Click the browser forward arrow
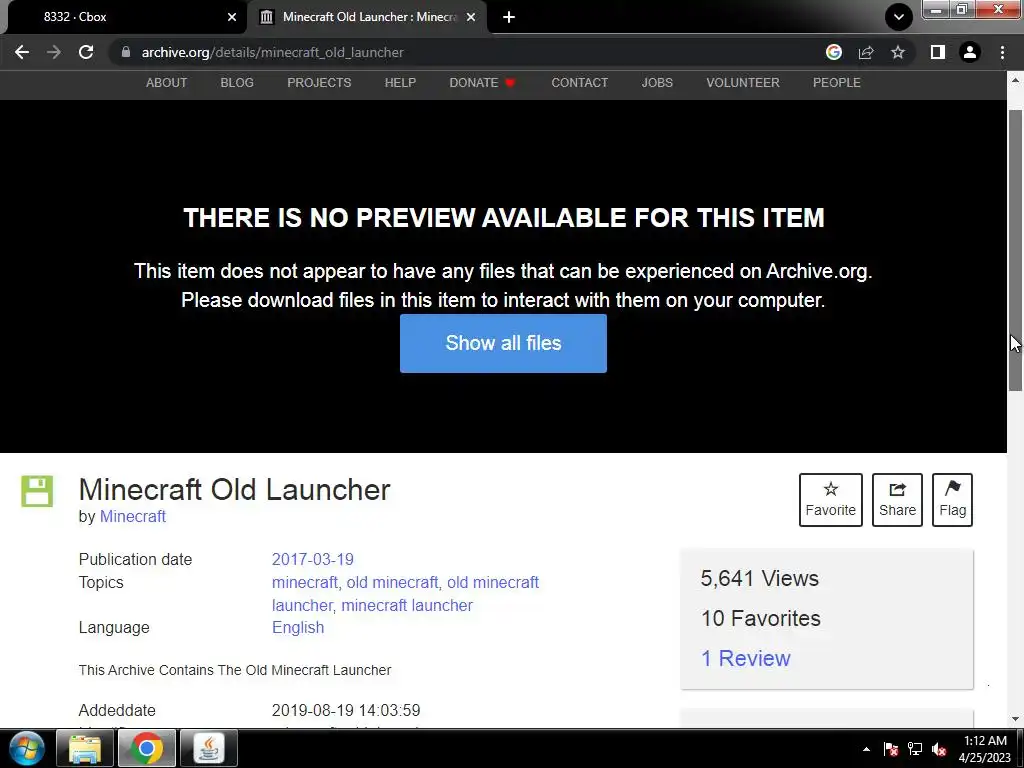The height and width of the screenshot is (768, 1024). [54, 52]
